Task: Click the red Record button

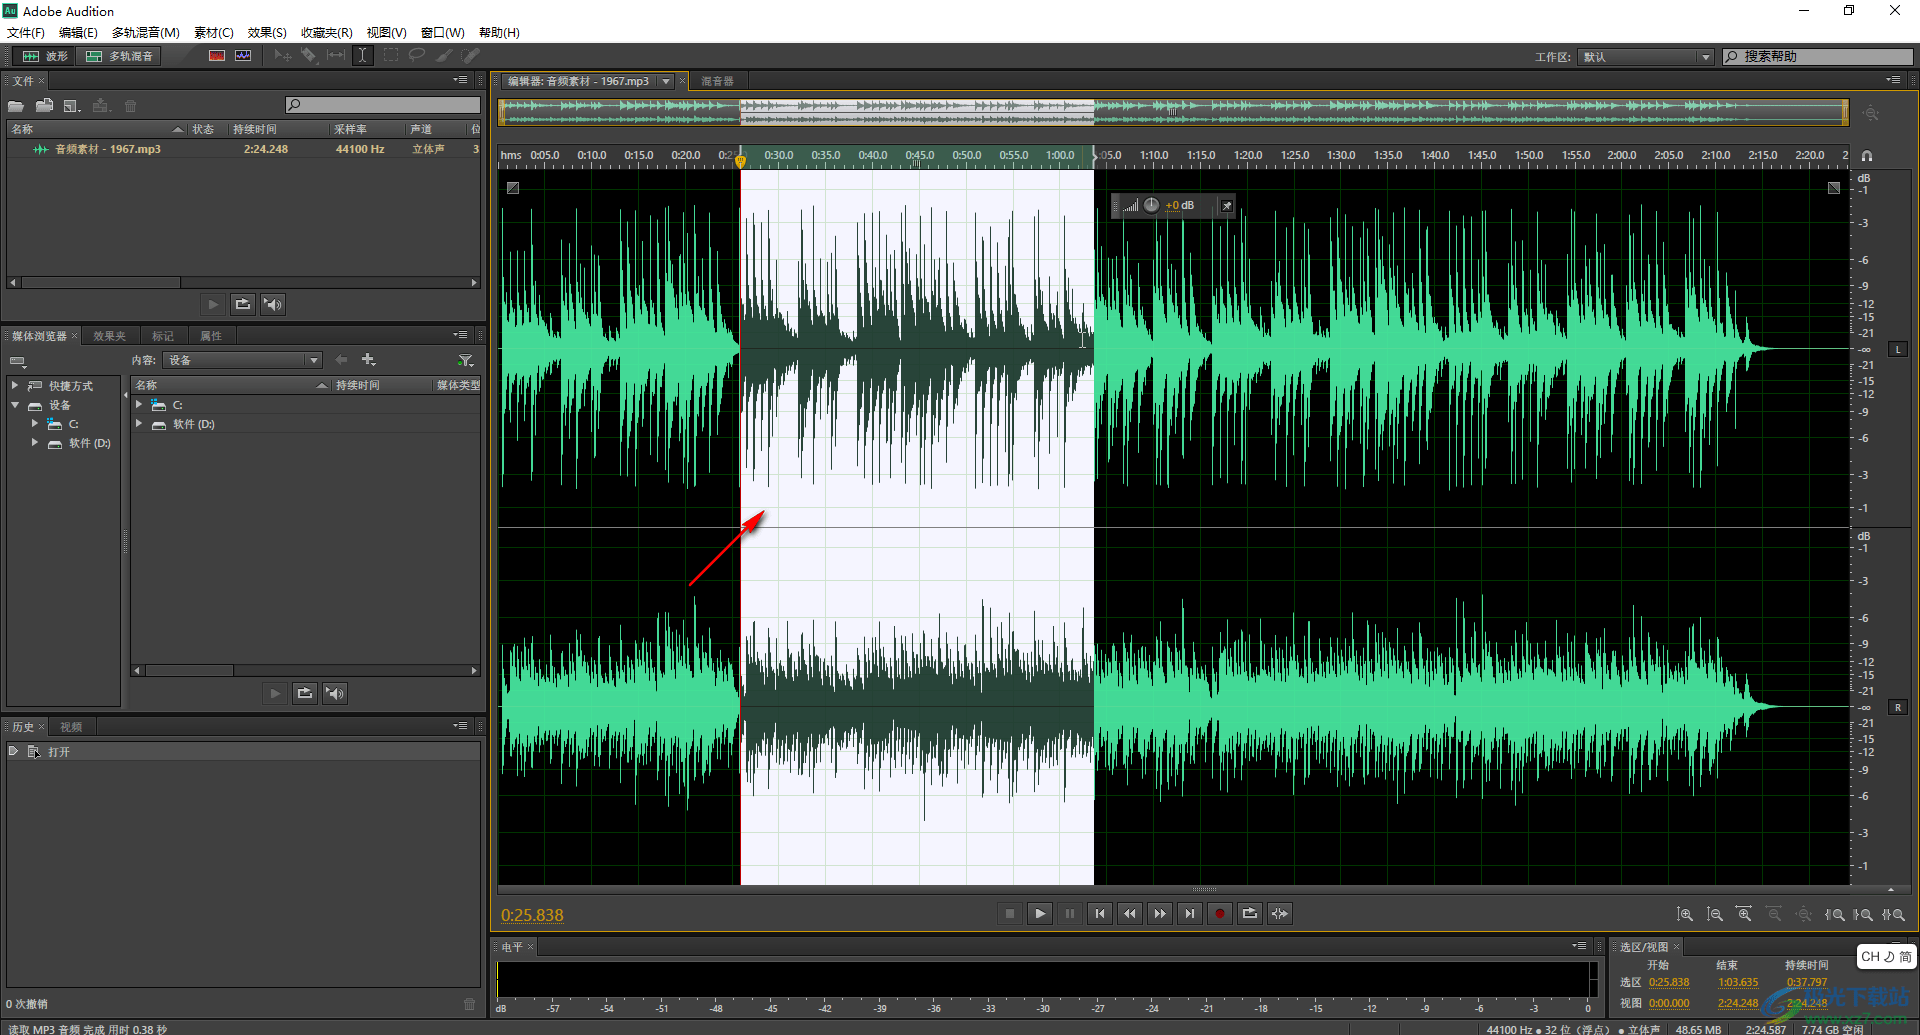Action: (1220, 913)
